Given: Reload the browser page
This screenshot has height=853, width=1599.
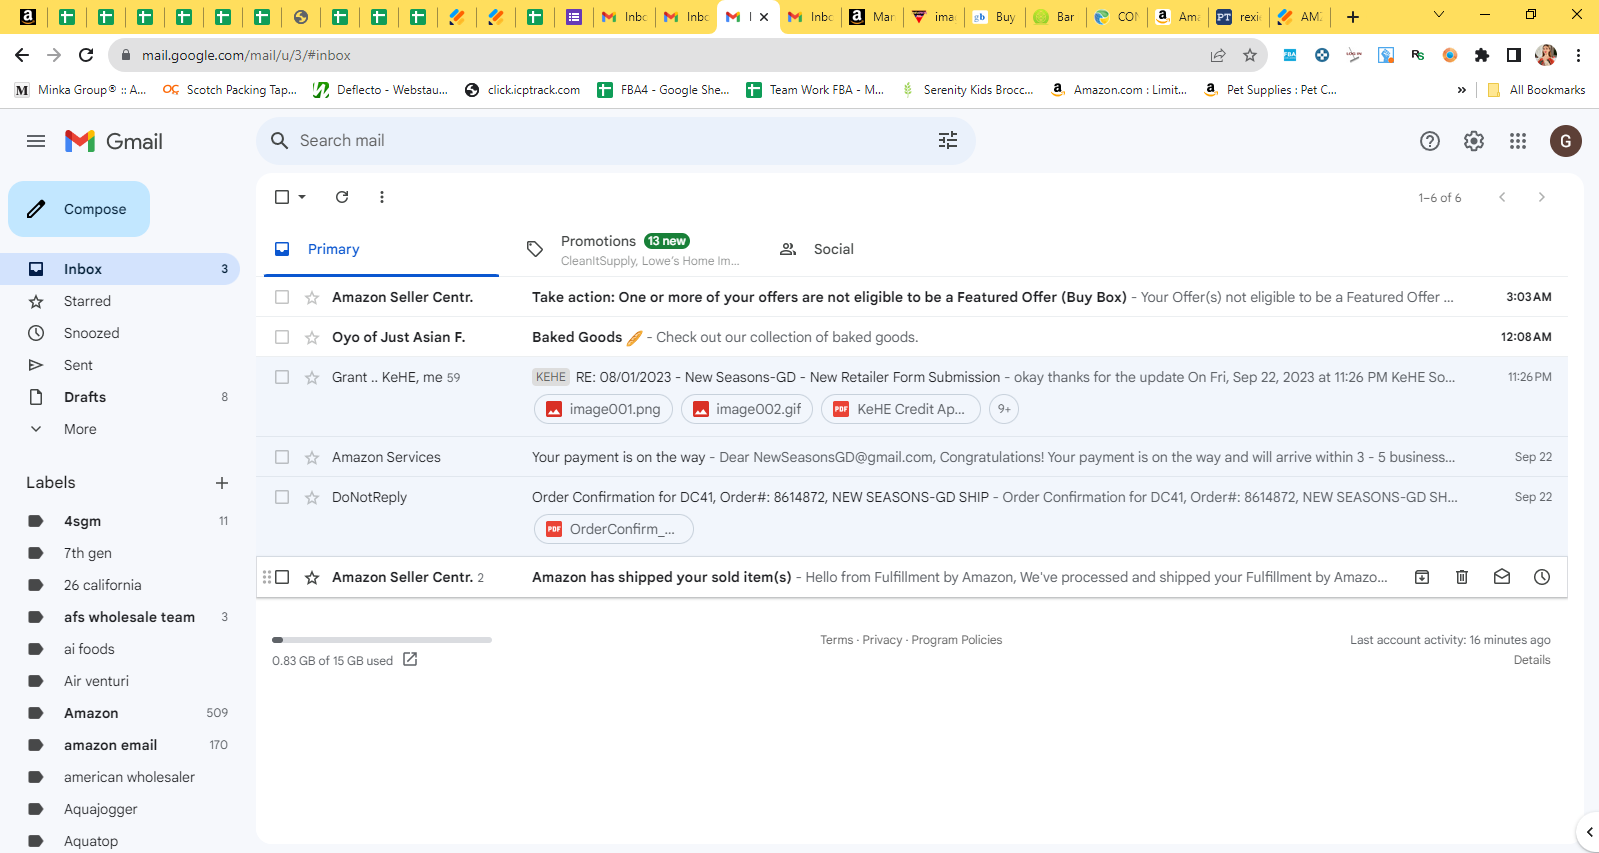Looking at the screenshot, I should coord(86,55).
